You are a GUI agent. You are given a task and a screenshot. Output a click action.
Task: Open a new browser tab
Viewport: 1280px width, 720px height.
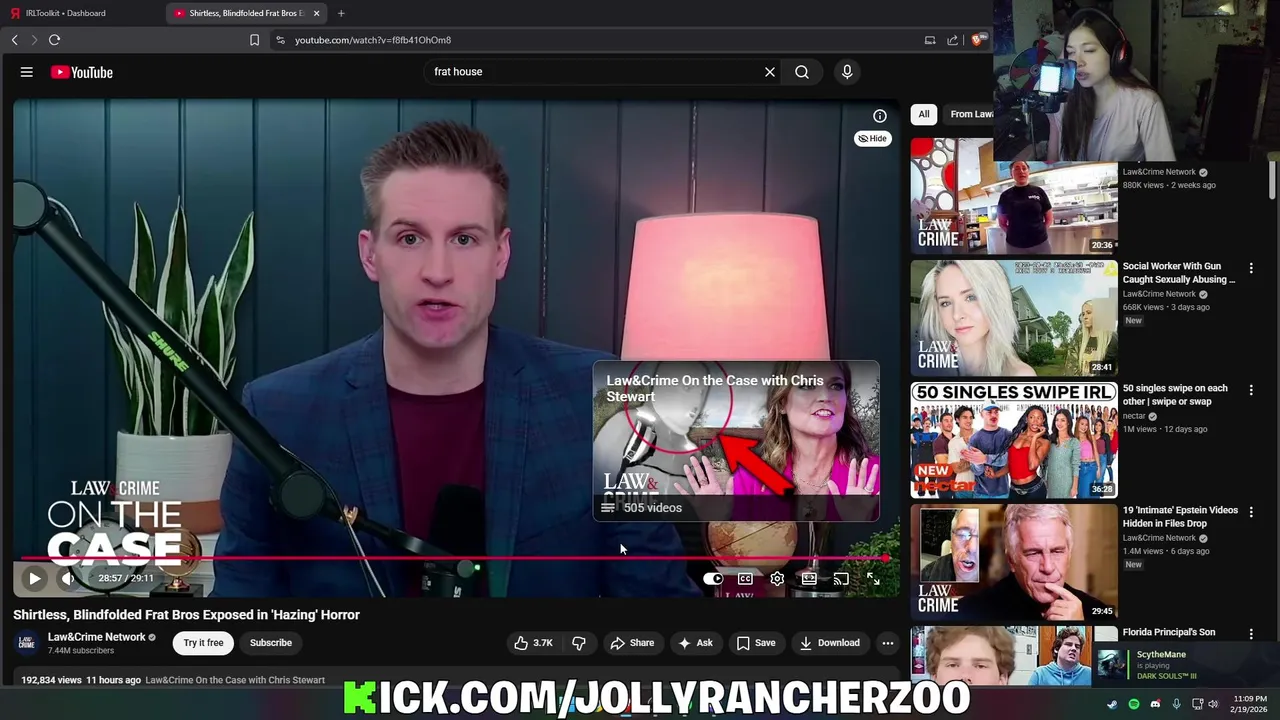click(x=341, y=13)
